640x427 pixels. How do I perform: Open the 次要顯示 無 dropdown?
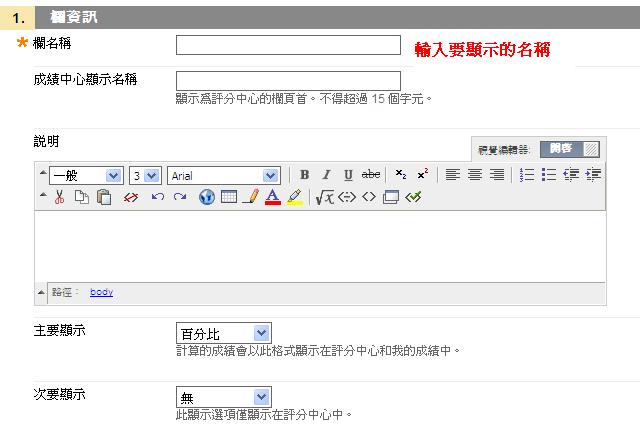point(223,397)
